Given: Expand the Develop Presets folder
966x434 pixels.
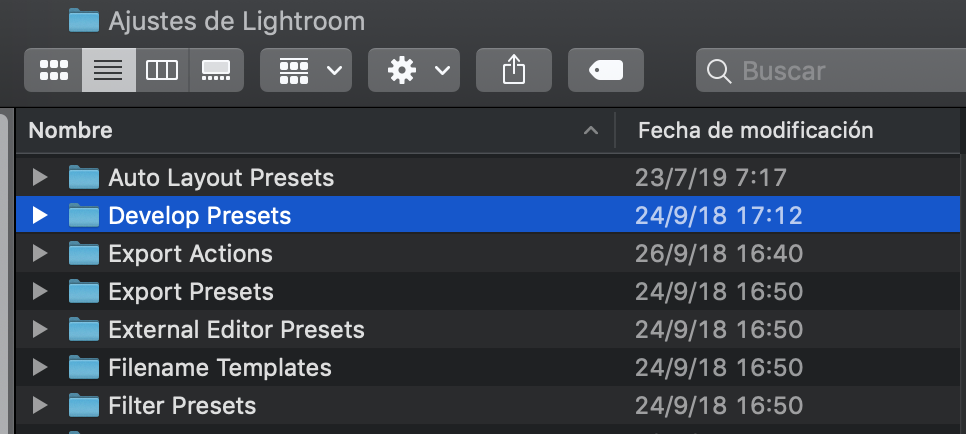Looking at the screenshot, I should 40,215.
